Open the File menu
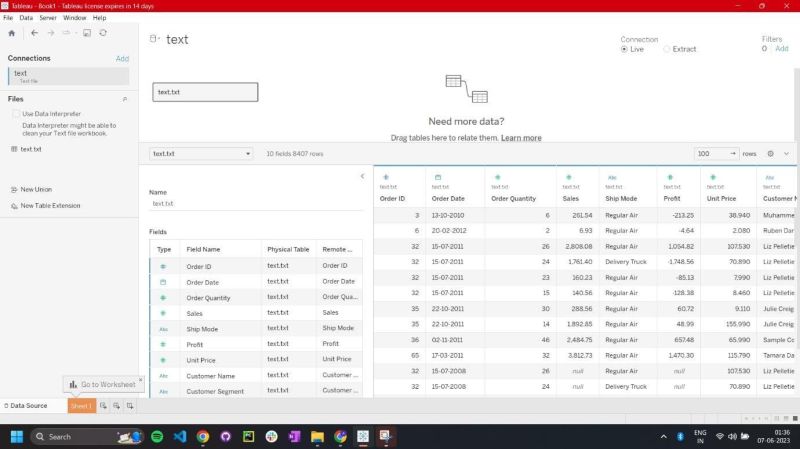The width and height of the screenshot is (800, 449). (x=8, y=18)
